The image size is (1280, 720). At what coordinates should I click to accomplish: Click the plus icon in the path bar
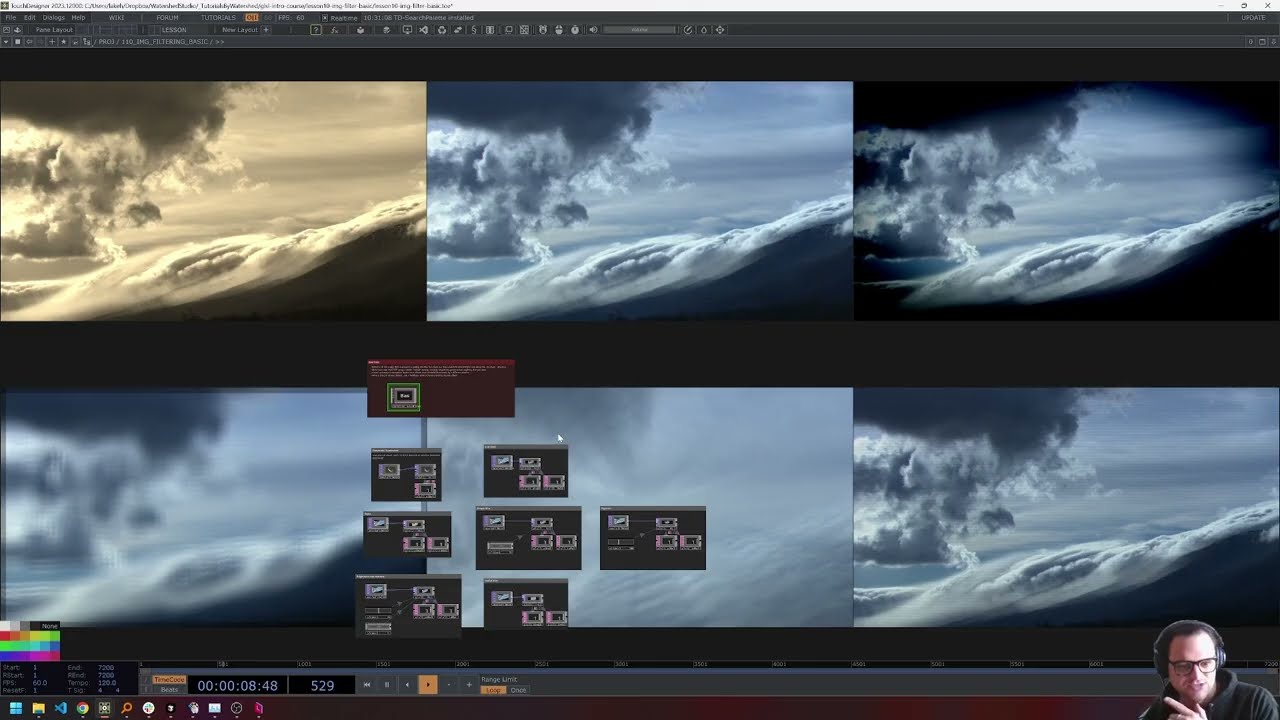(52, 41)
